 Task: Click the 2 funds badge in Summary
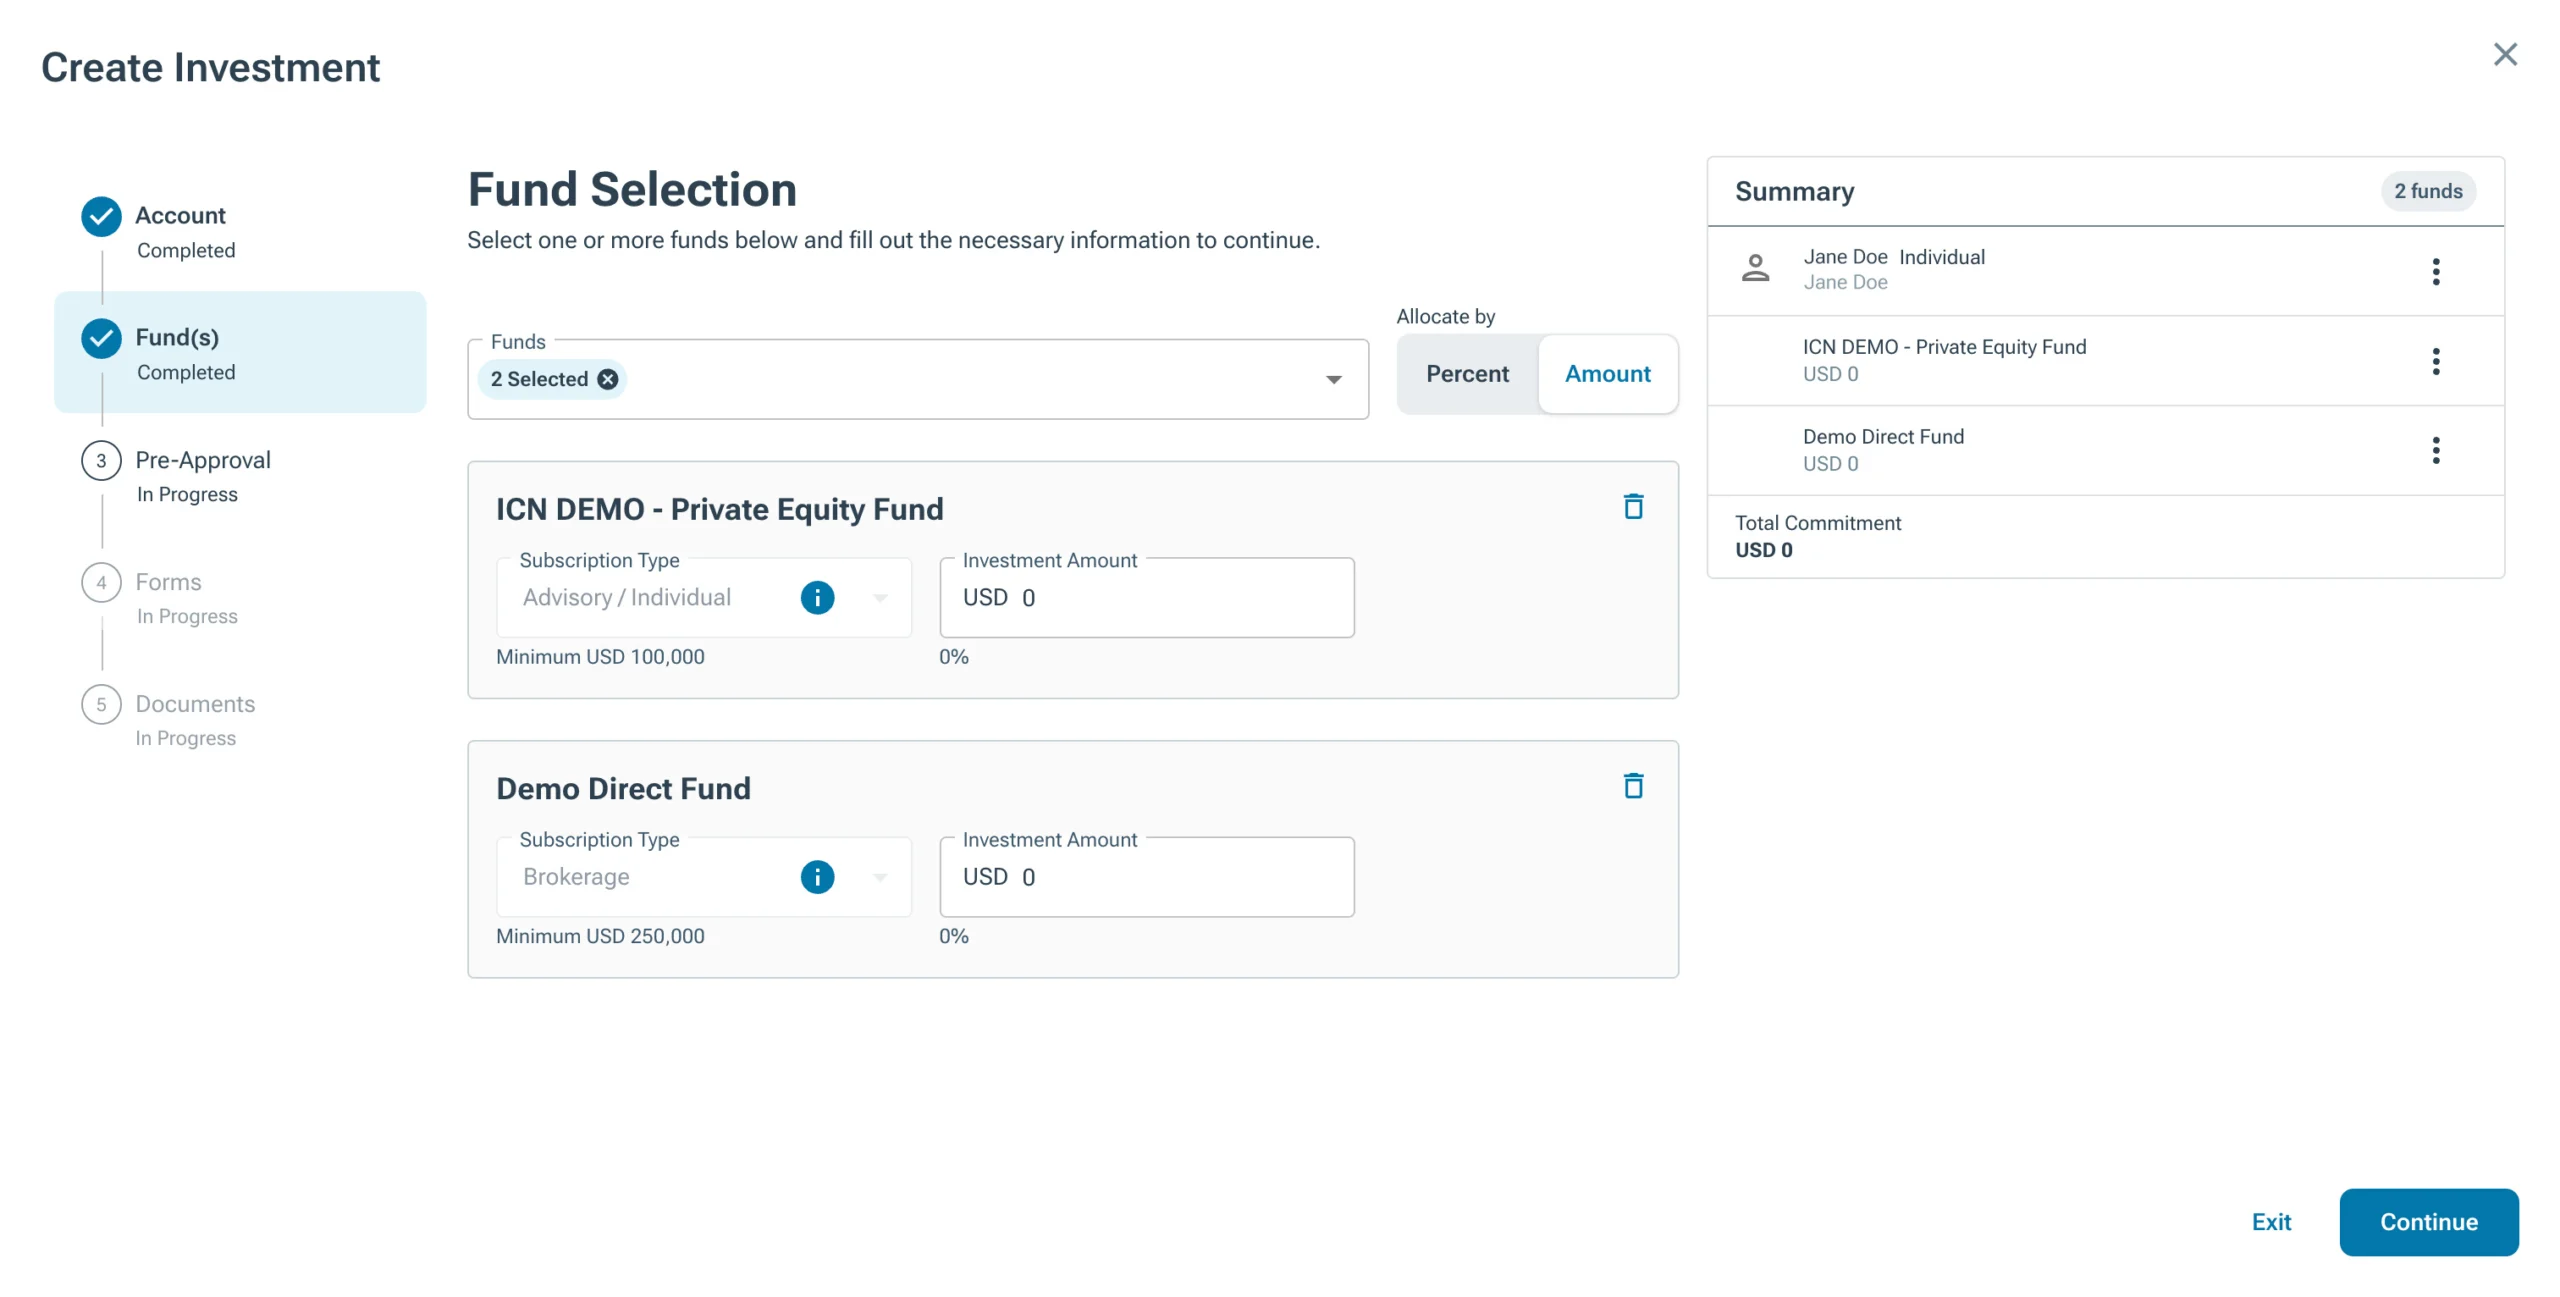tap(2428, 191)
